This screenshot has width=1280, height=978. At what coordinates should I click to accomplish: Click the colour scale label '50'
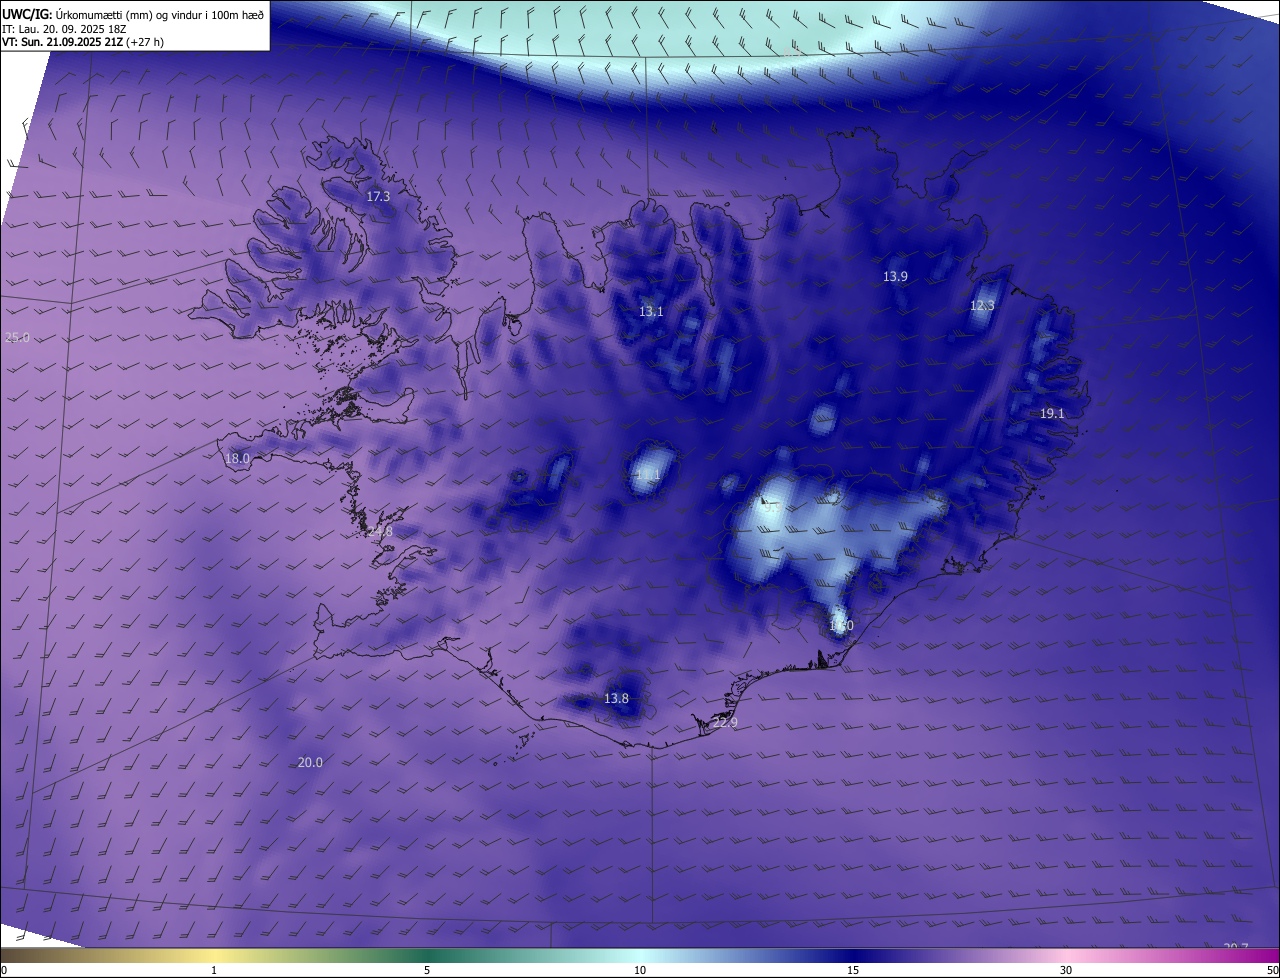[1273, 970]
